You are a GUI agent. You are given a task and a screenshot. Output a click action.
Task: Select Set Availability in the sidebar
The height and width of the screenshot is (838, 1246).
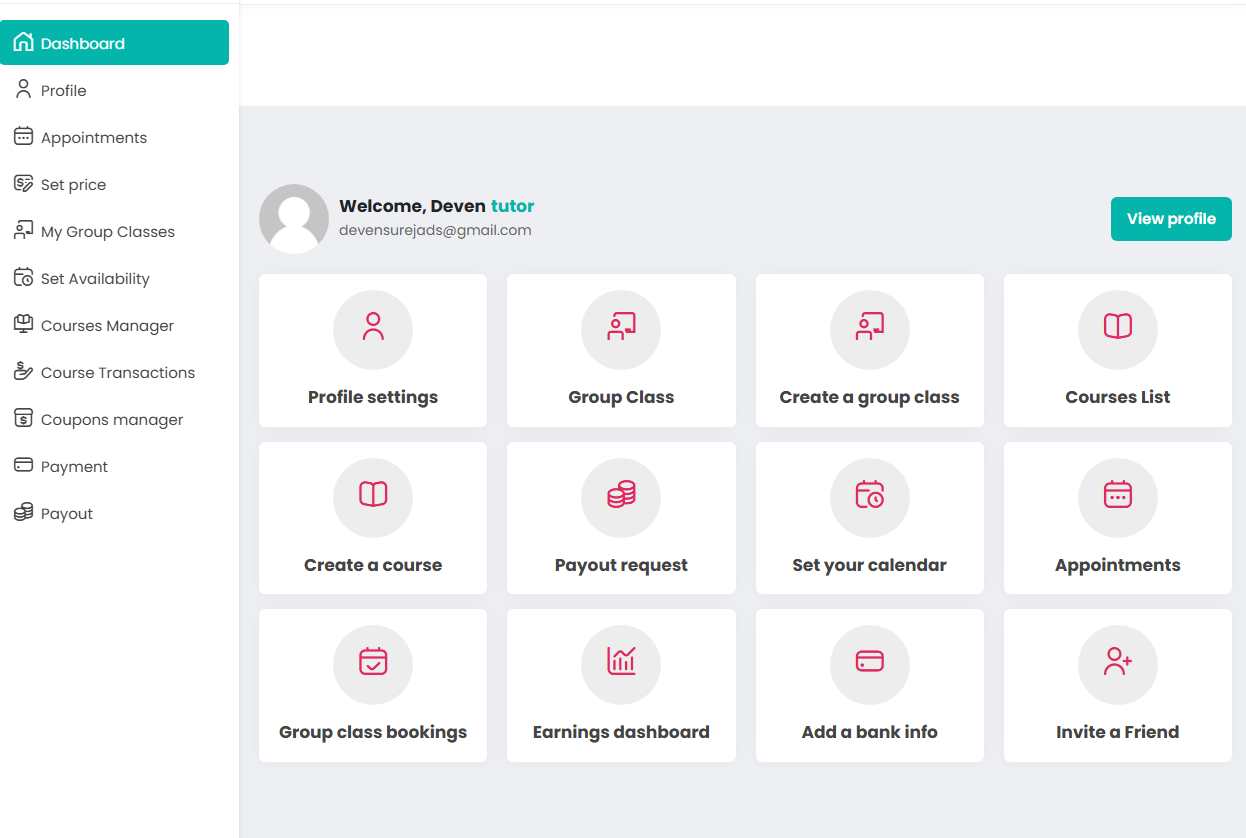(x=115, y=278)
